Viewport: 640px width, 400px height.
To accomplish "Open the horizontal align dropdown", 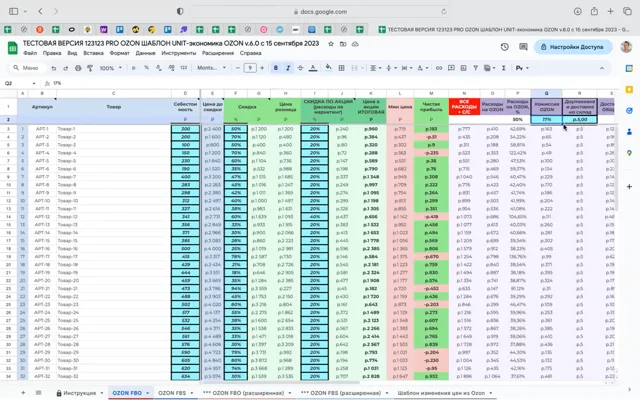I will (x=375, y=68).
